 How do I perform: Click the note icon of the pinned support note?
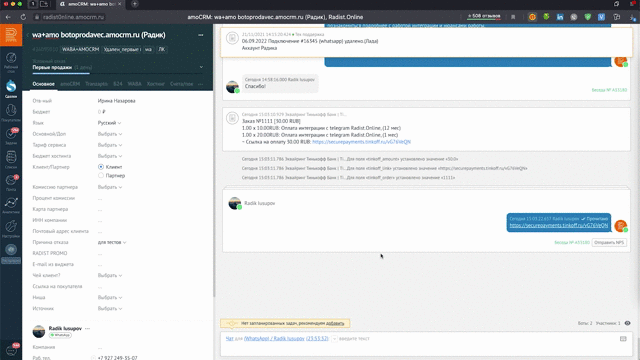(232, 38)
